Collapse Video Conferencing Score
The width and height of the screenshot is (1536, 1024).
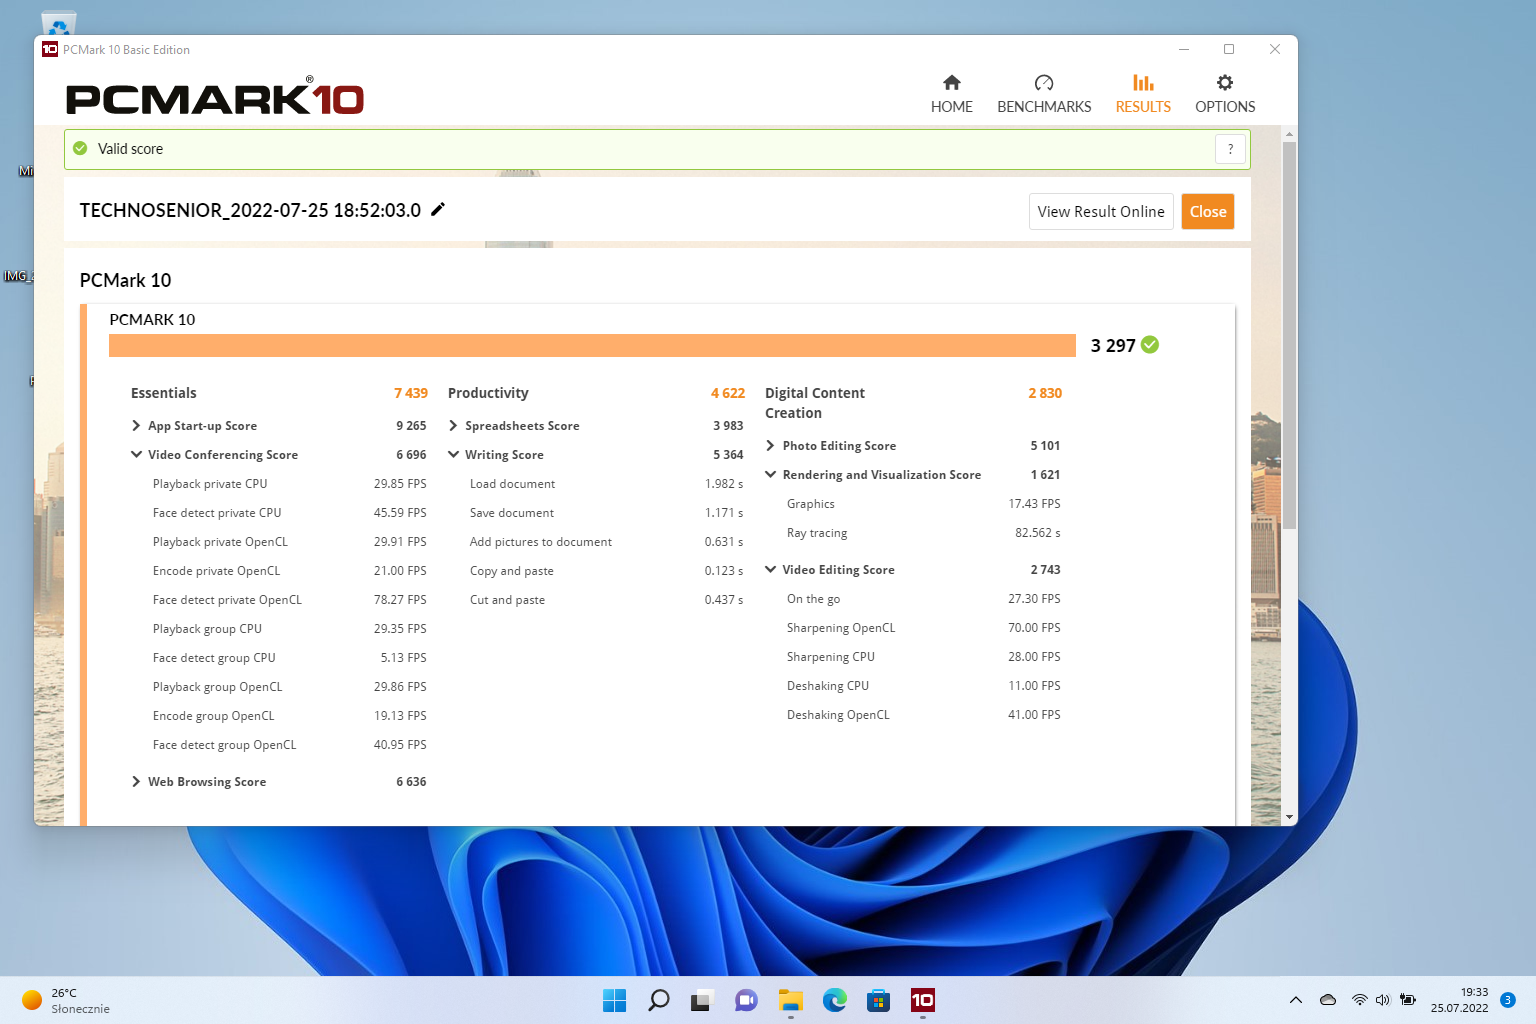click(x=136, y=455)
